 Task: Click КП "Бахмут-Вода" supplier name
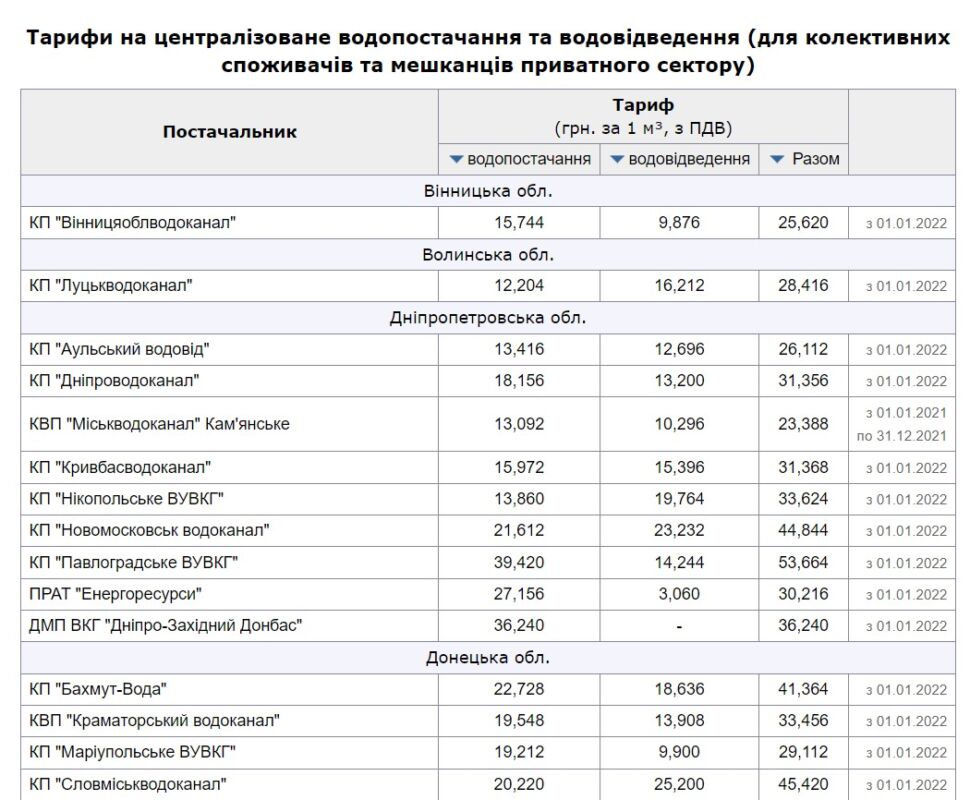(x=98, y=689)
